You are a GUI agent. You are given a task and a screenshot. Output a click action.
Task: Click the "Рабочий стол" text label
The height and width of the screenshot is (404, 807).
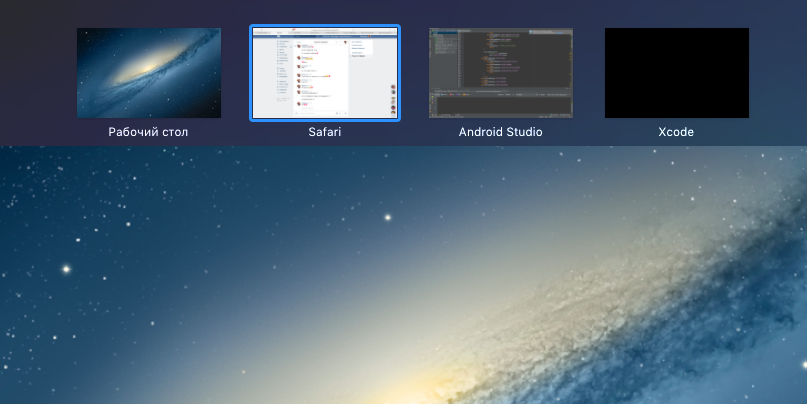coord(149,132)
